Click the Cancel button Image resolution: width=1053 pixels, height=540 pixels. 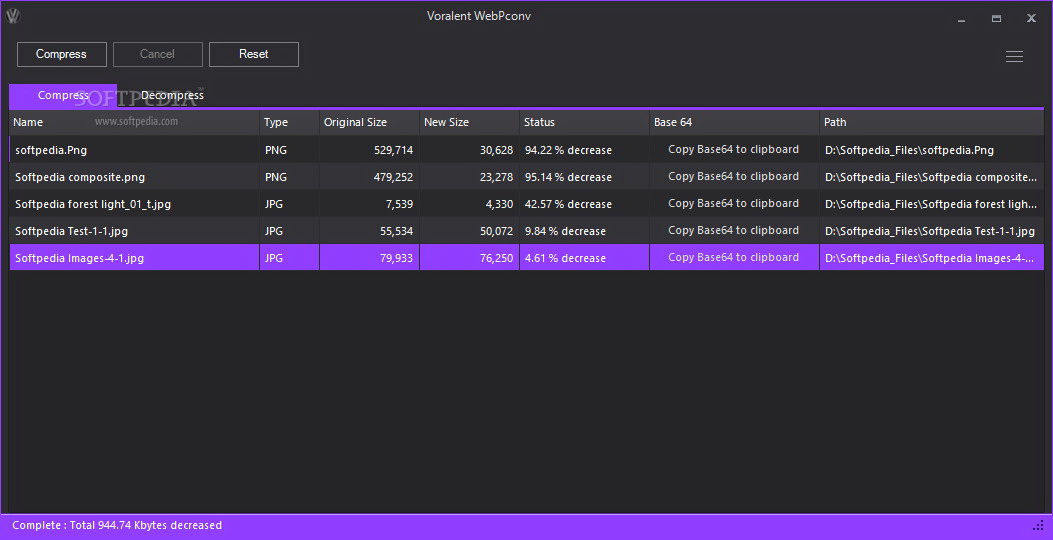tap(157, 54)
